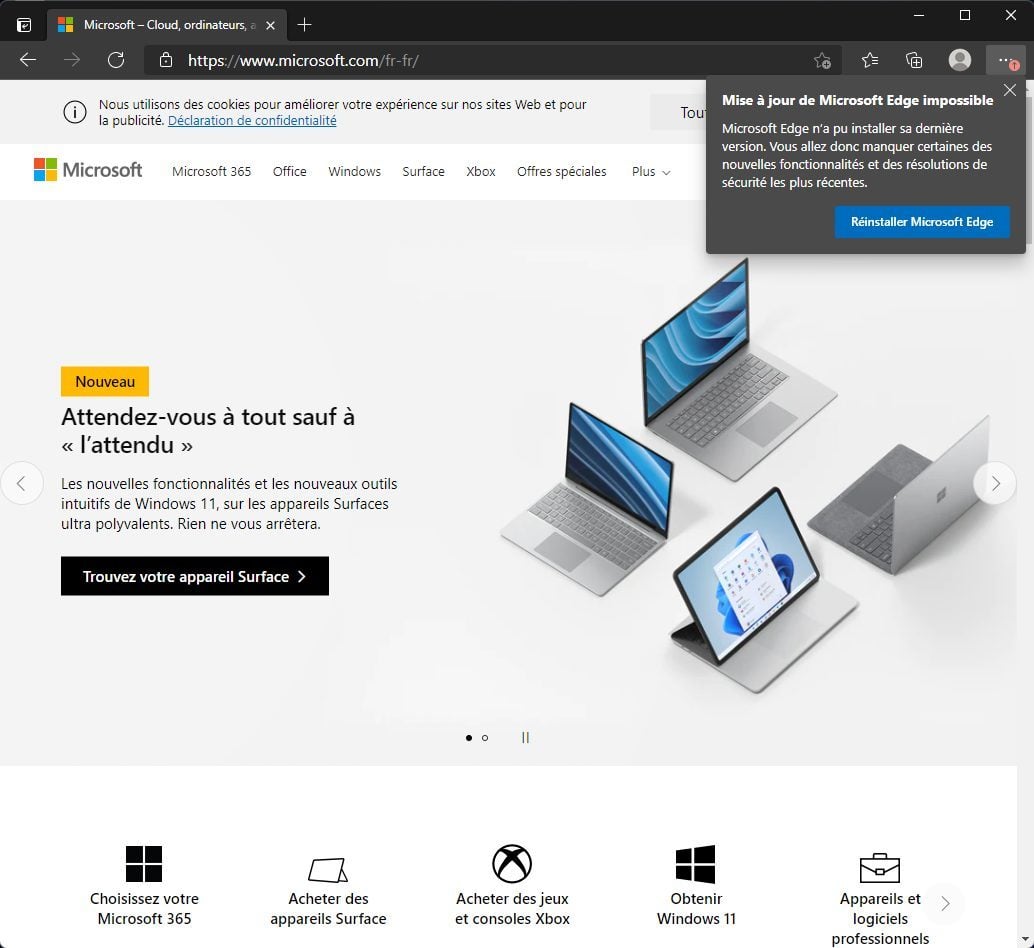Add this page to favorites
1034x948 pixels.
point(822,61)
